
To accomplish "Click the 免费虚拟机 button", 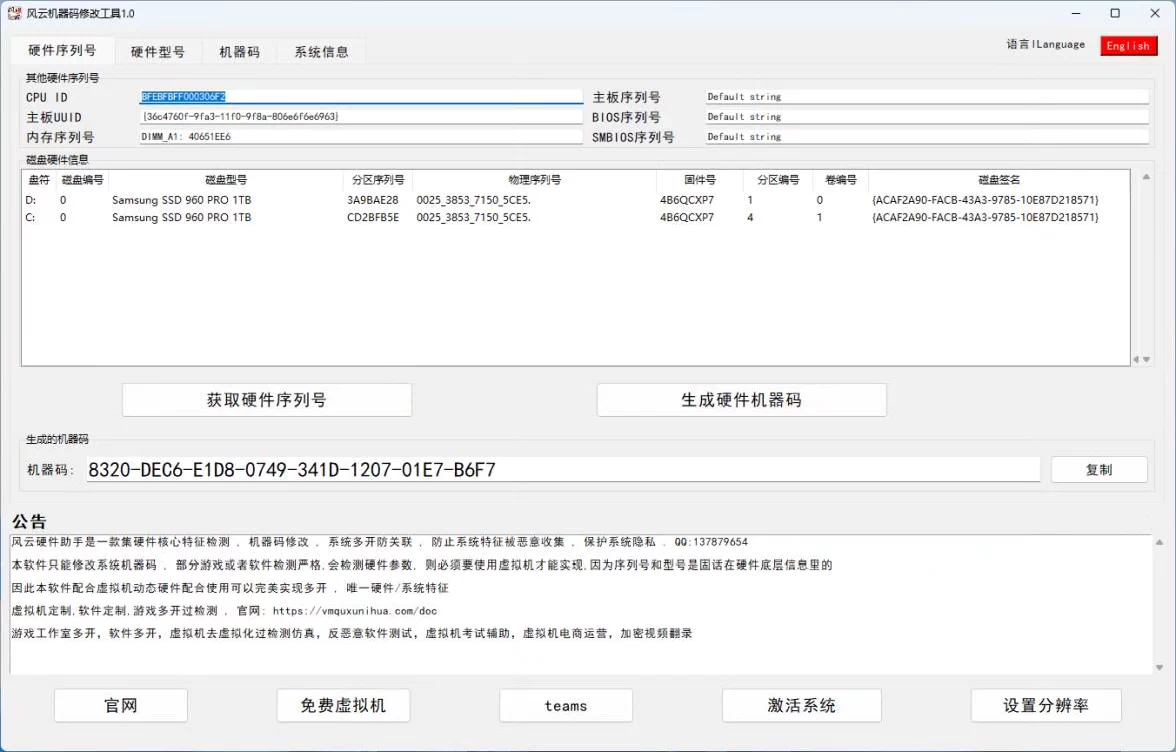I will [x=343, y=705].
